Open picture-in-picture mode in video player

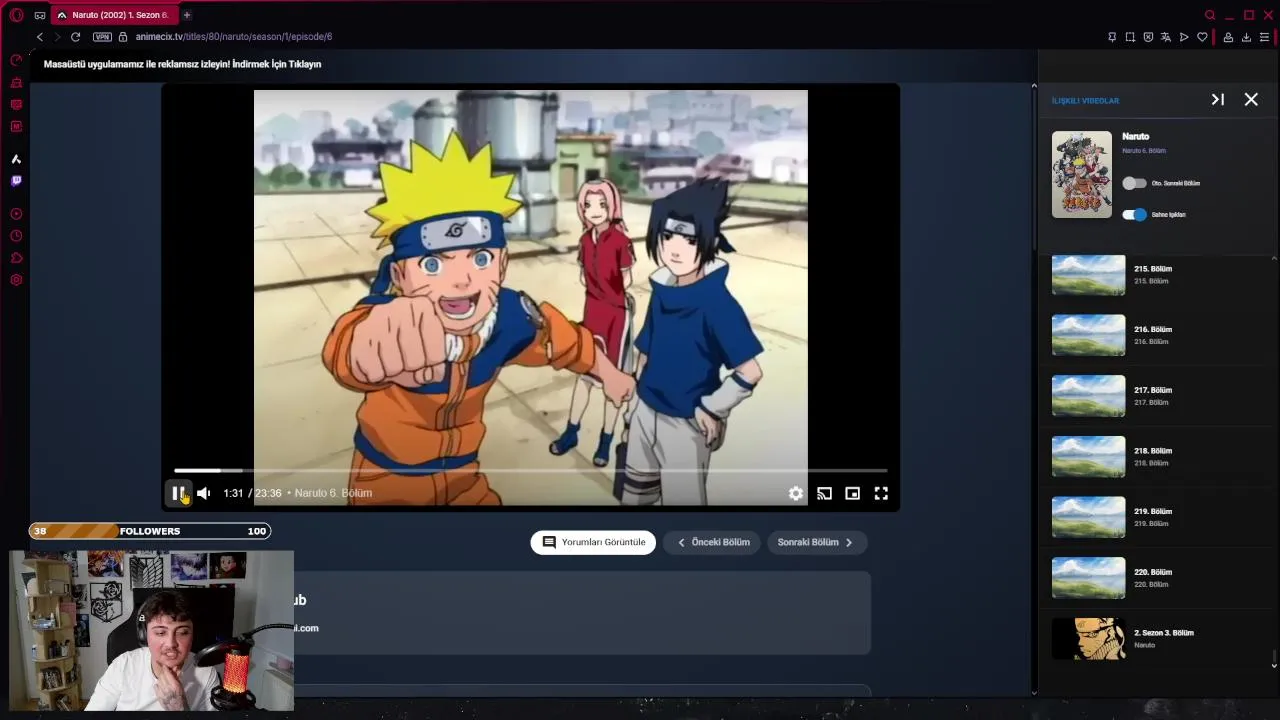[852, 493]
